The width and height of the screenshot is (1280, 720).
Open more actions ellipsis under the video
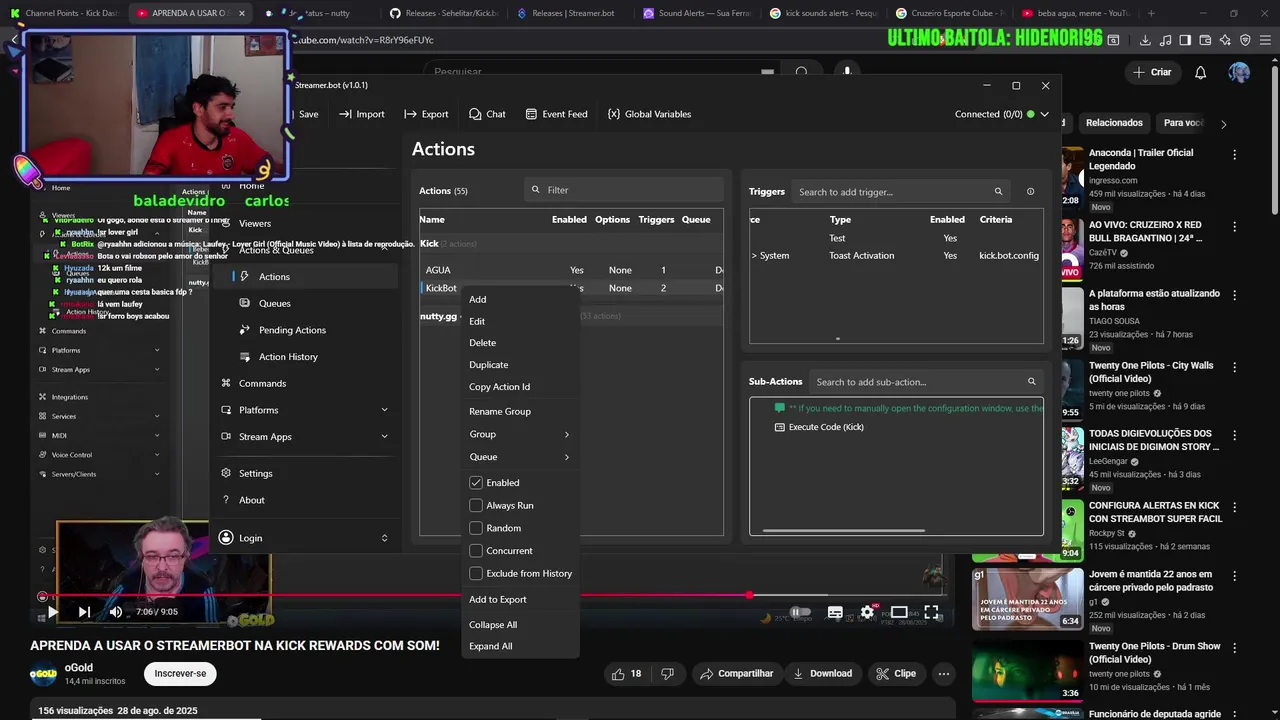point(943,674)
